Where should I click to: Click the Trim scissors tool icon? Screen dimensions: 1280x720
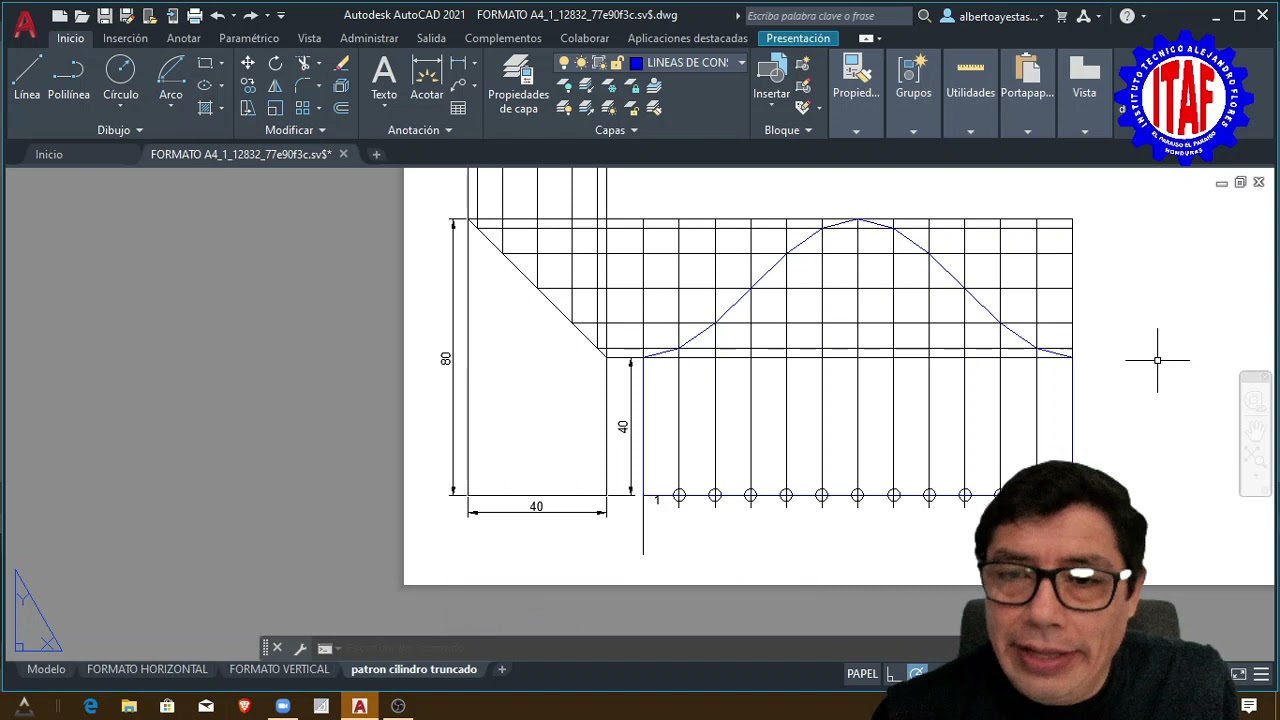point(304,63)
